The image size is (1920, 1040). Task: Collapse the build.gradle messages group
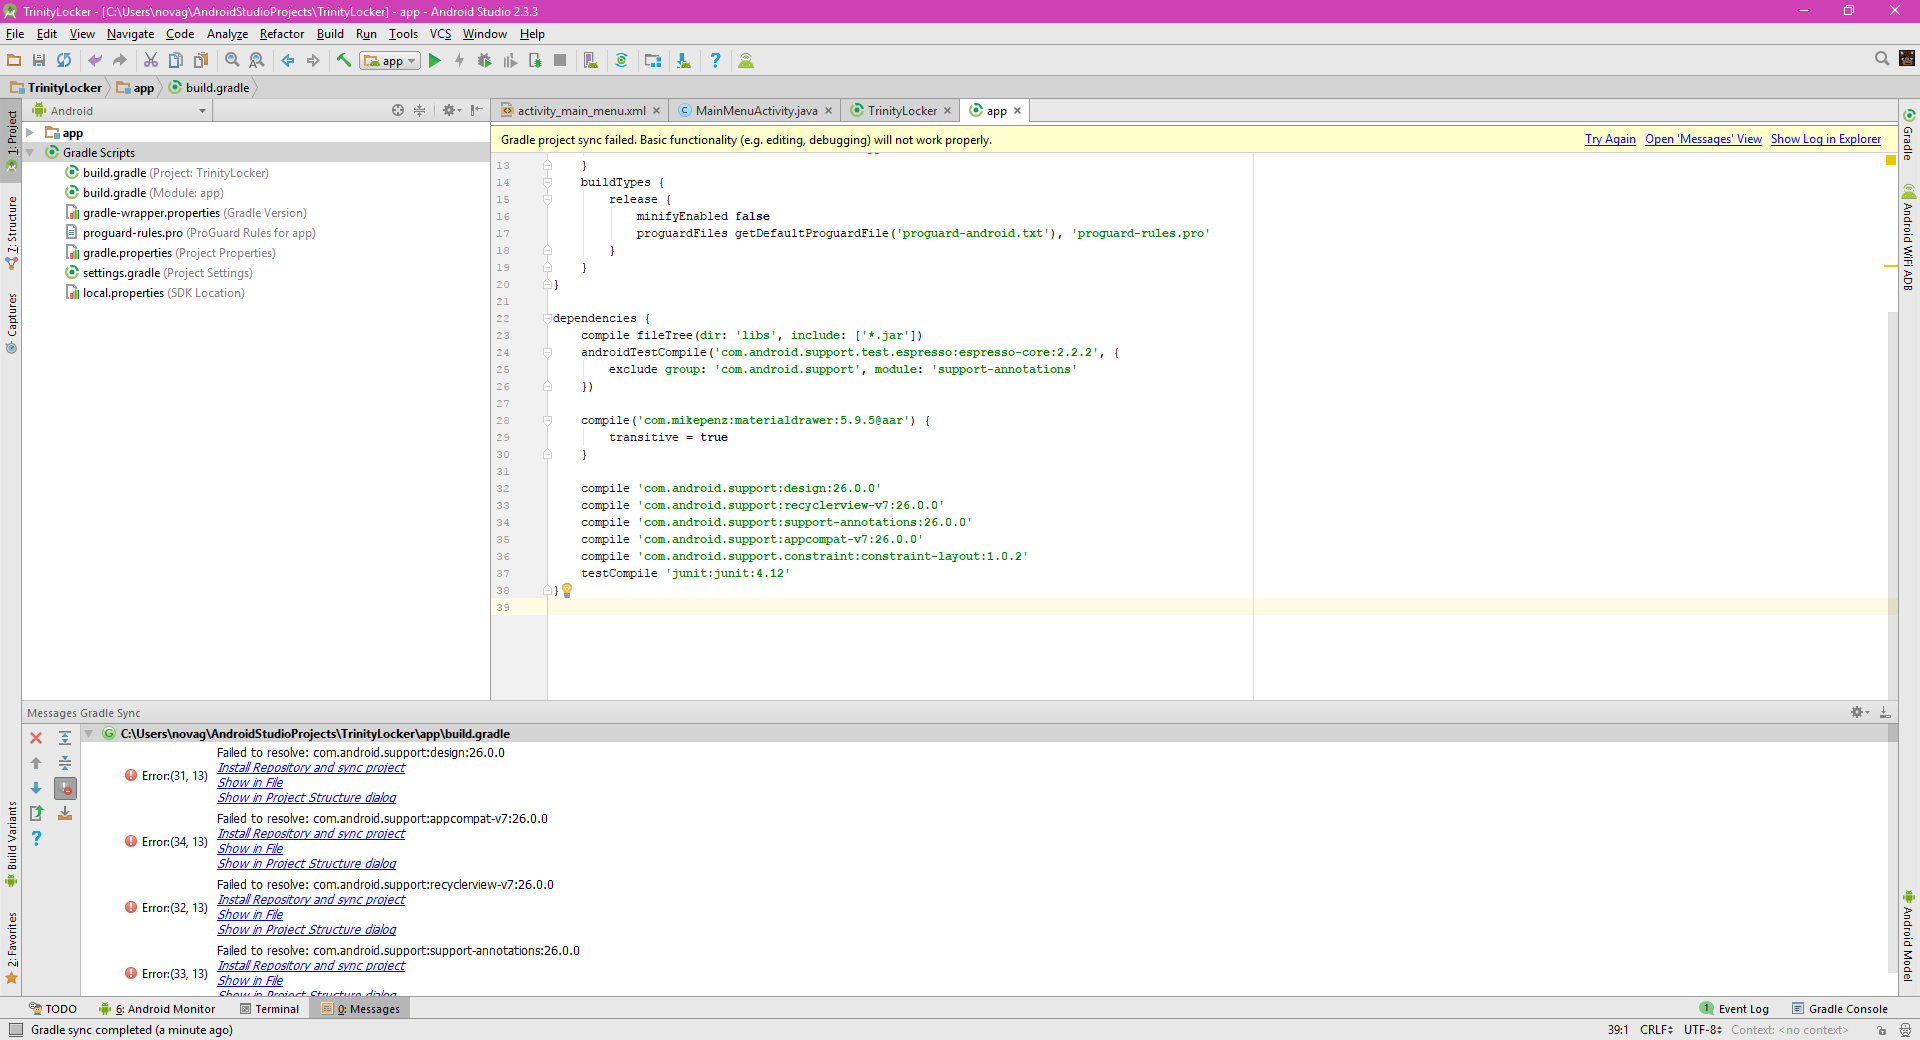pos(89,734)
